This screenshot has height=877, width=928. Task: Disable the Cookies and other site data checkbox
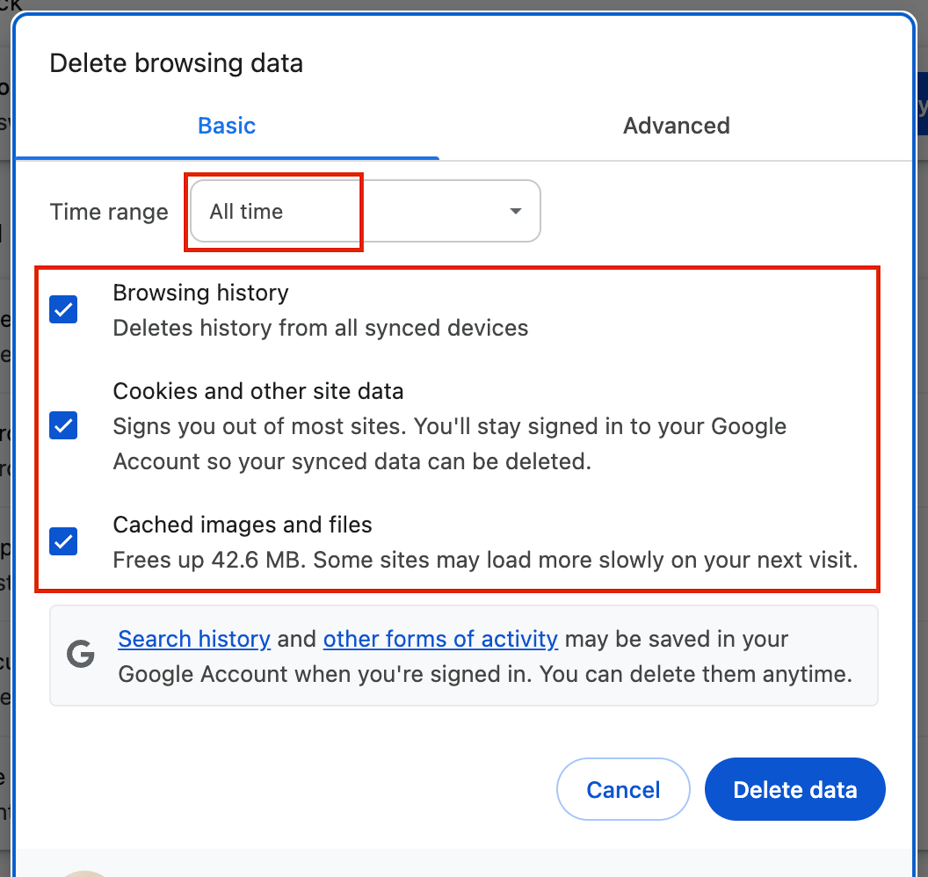click(63, 426)
